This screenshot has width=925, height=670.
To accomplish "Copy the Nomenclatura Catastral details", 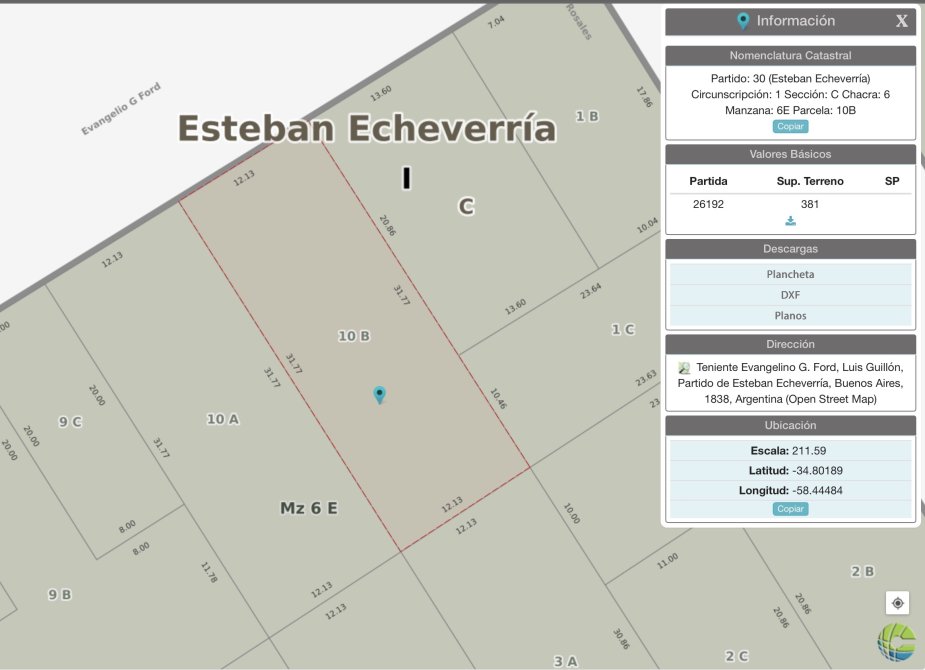I will coord(790,127).
